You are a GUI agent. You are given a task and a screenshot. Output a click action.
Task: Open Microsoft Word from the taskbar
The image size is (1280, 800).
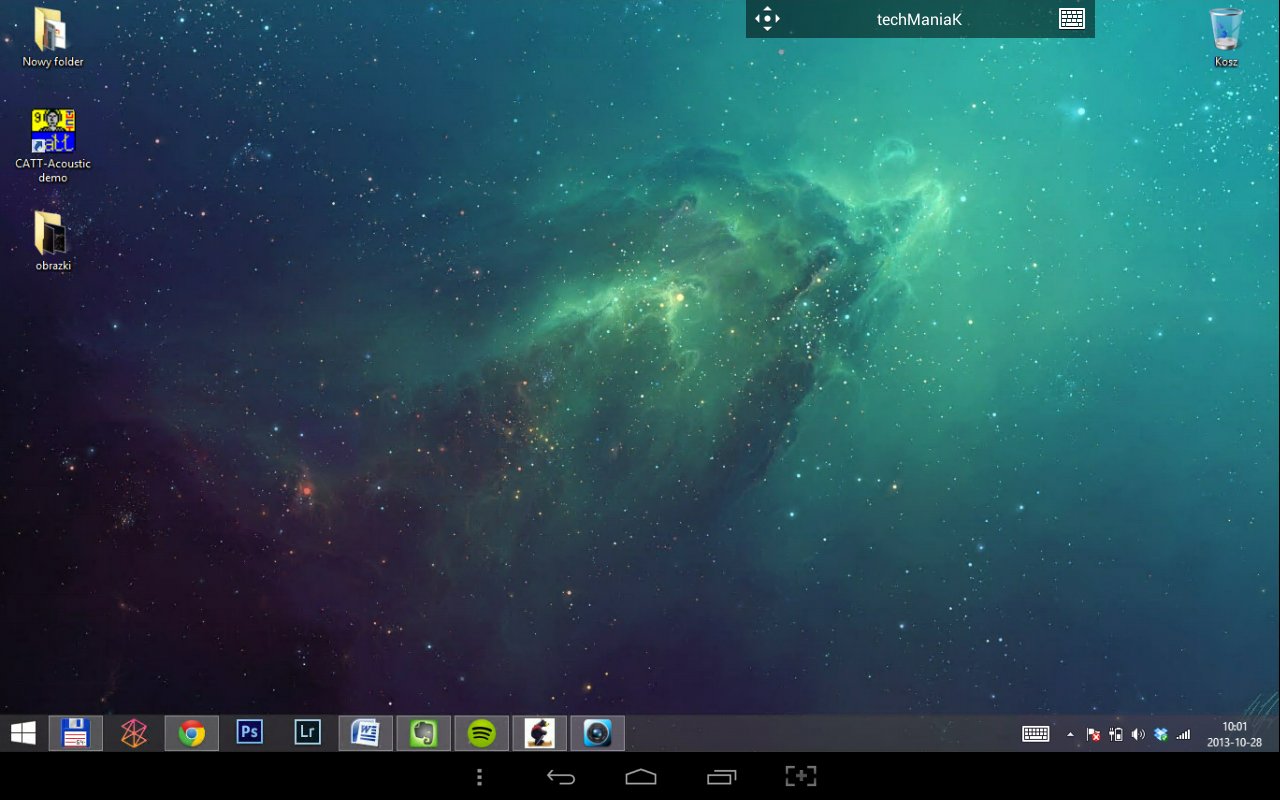pos(365,734)
